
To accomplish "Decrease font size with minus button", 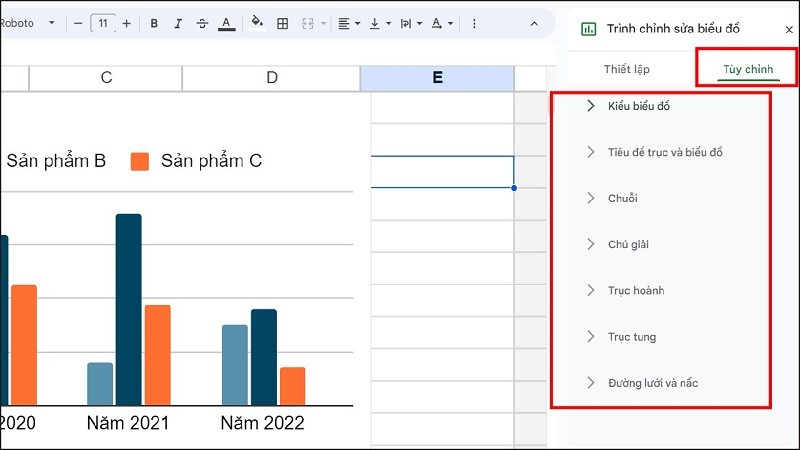I will [x=78, y=23].
